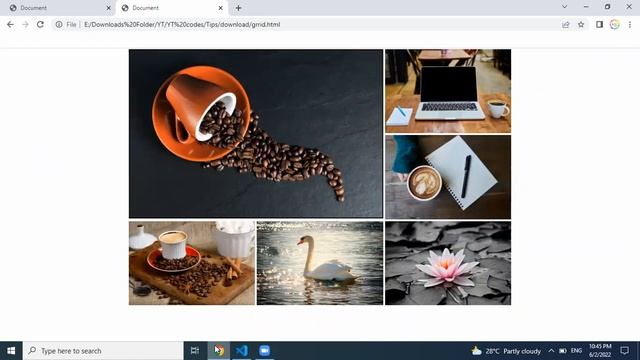Open the Chrome profile avatar
Screen dimensions: 640x360
point(615,24)
